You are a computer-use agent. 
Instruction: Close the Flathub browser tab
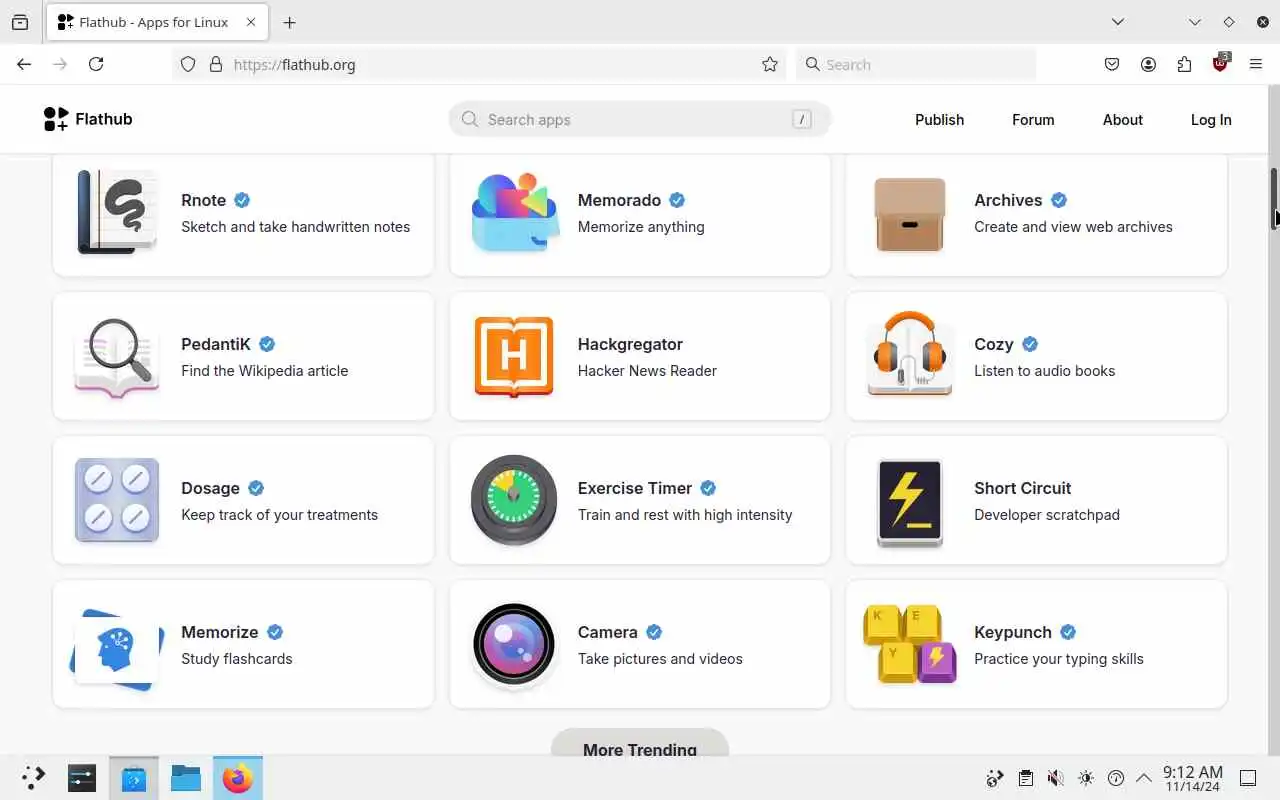(x=250, y=22)
